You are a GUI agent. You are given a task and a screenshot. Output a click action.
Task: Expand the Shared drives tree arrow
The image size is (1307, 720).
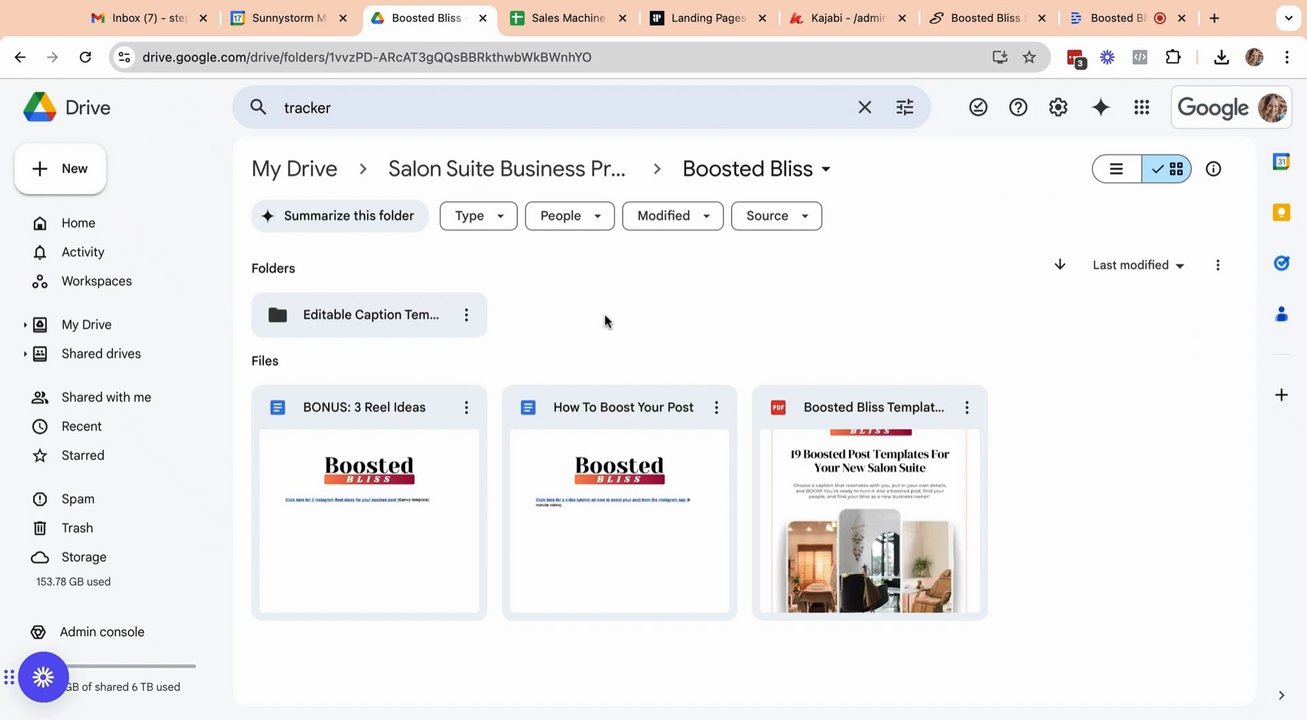pos(25,354)
